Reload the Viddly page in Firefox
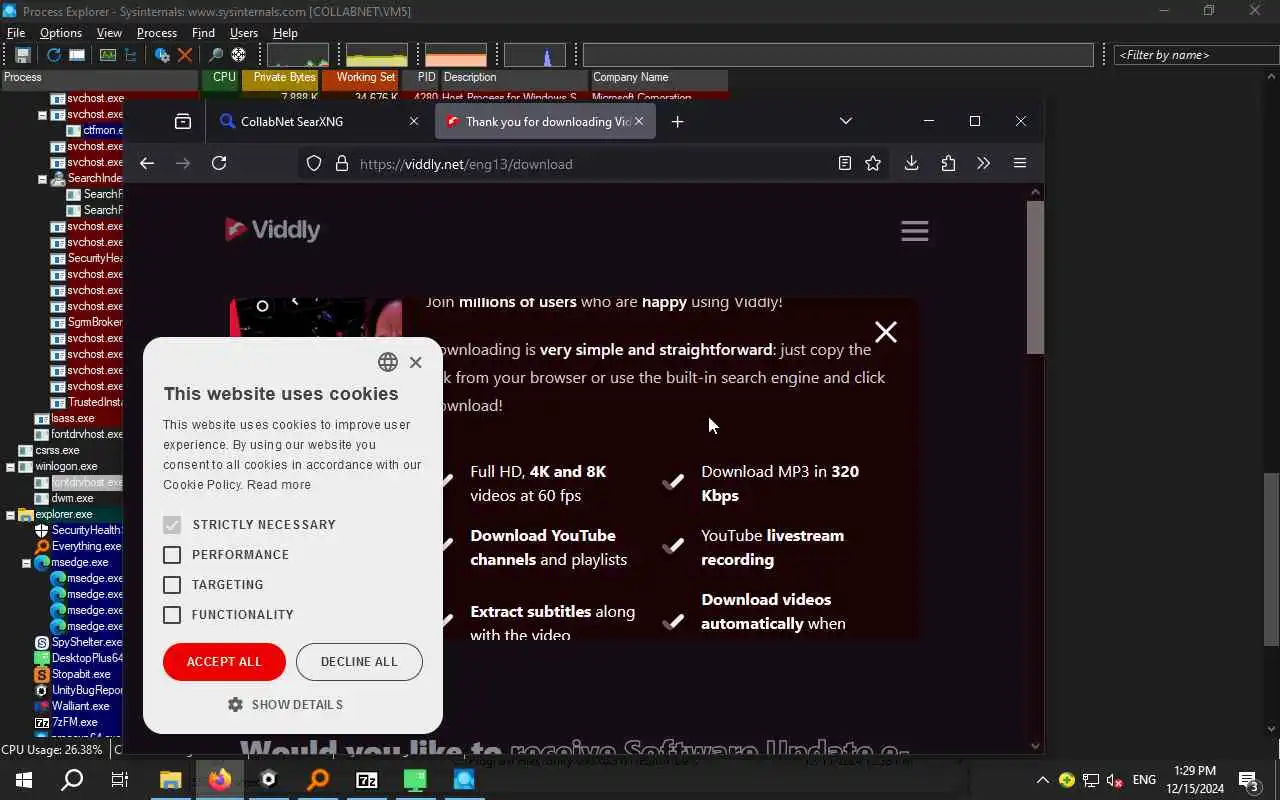The width and height of the screenshot is (1280, 800). coord(219,163)
